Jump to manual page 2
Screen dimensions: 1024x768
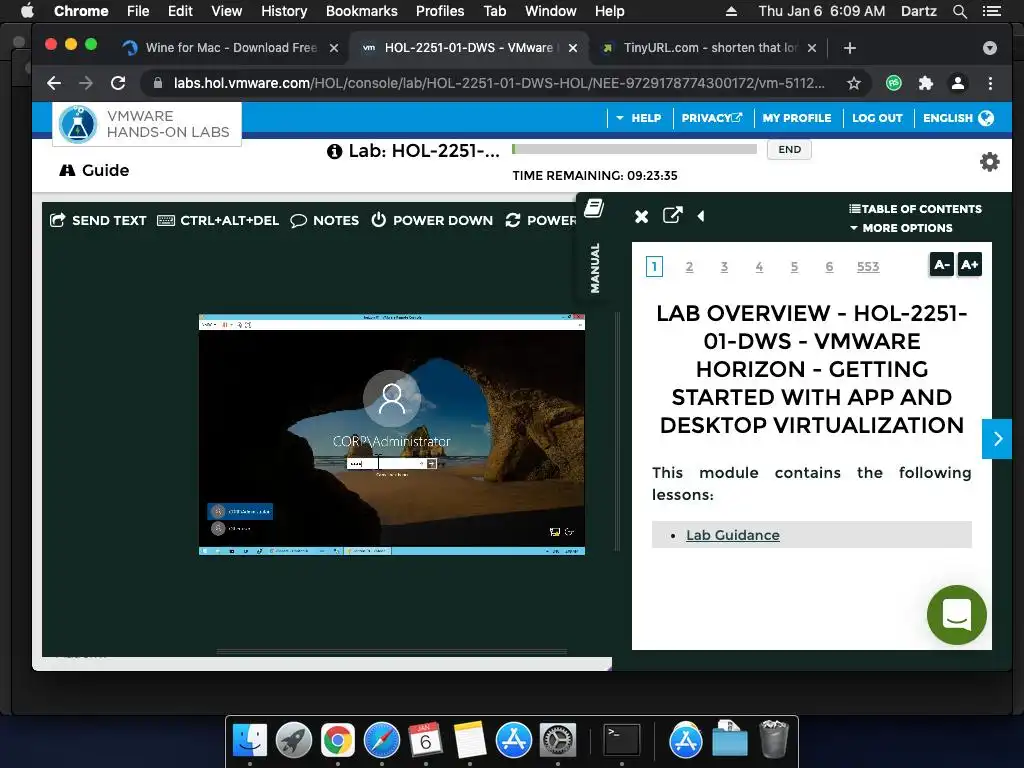pyautogui.click(x=689, y=266)
